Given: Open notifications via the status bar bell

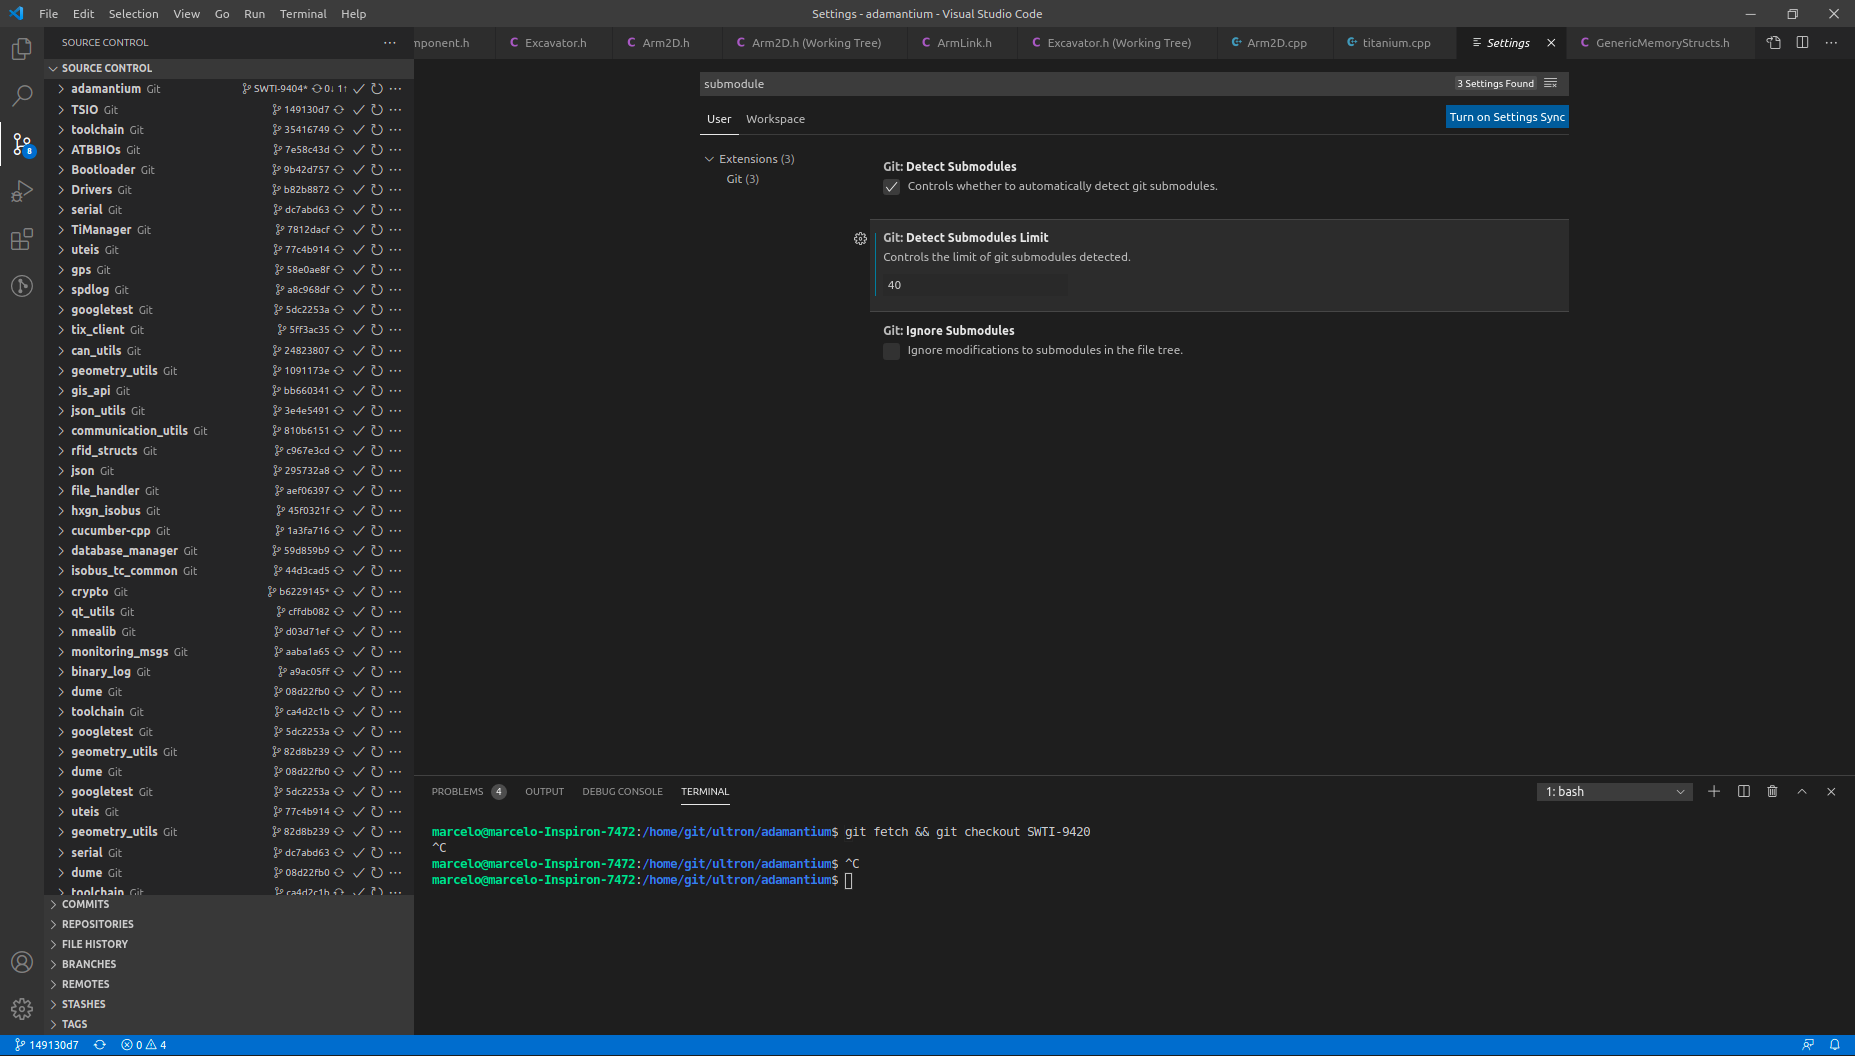Looking at the screenshot, I should [1835, 1044].
